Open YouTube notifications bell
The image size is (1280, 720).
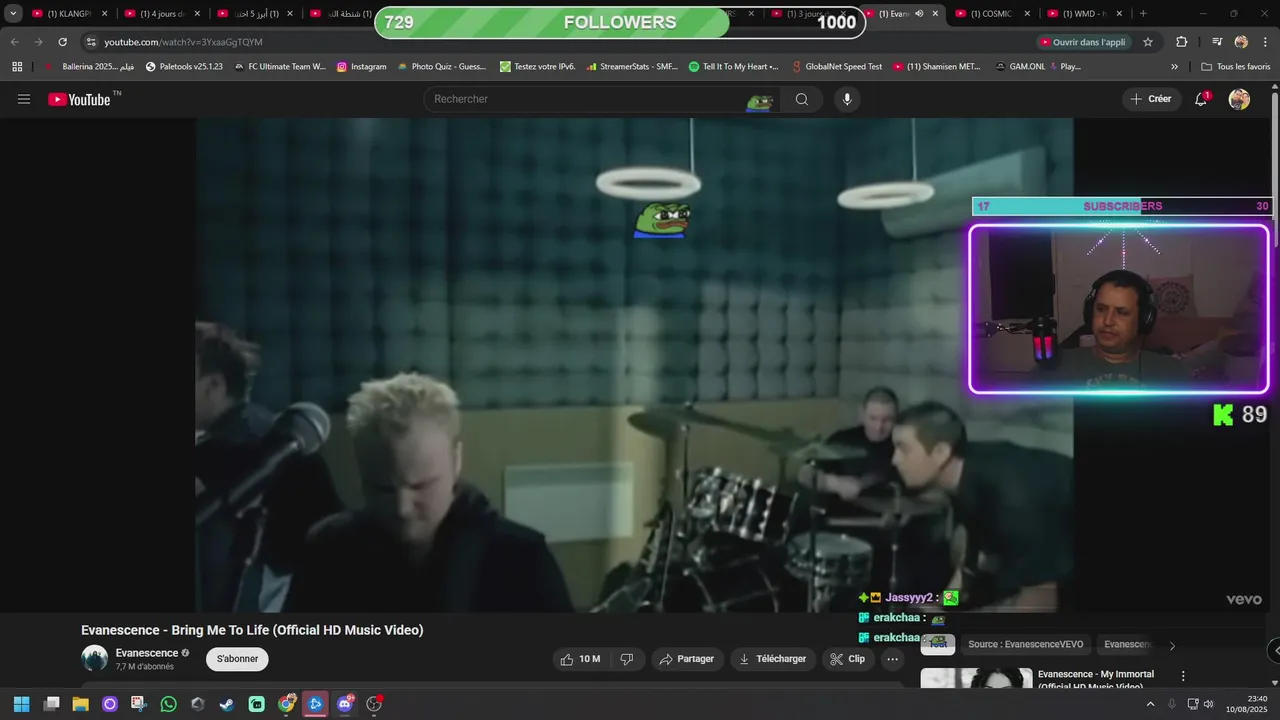[x=1201, y=99]
